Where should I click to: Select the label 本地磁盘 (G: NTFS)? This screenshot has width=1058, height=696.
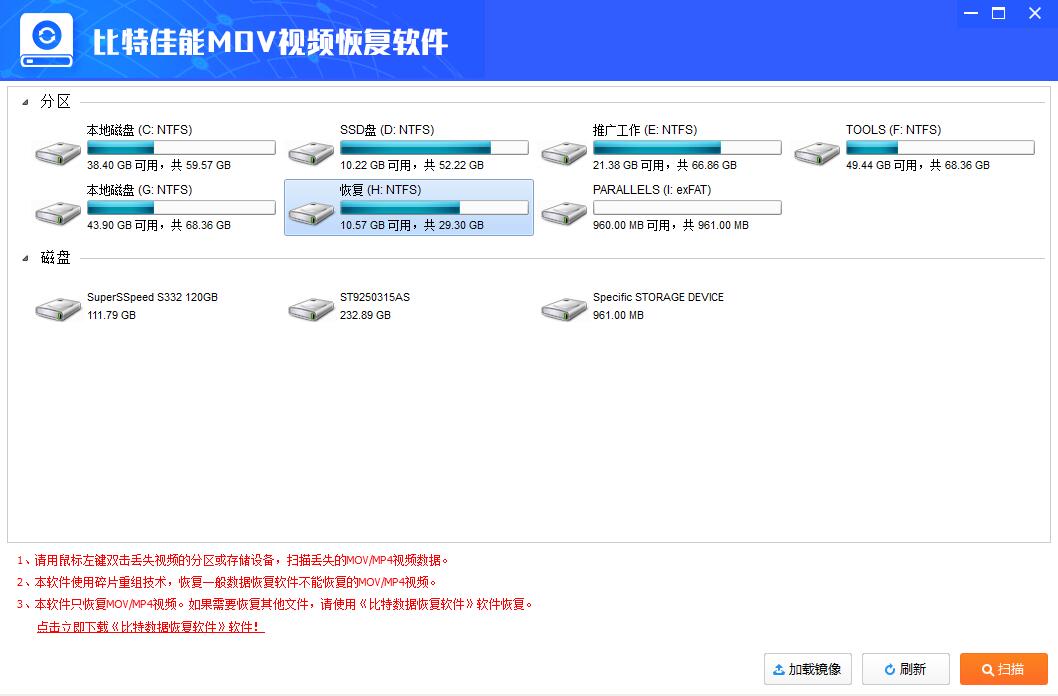(x=140, y=190)
